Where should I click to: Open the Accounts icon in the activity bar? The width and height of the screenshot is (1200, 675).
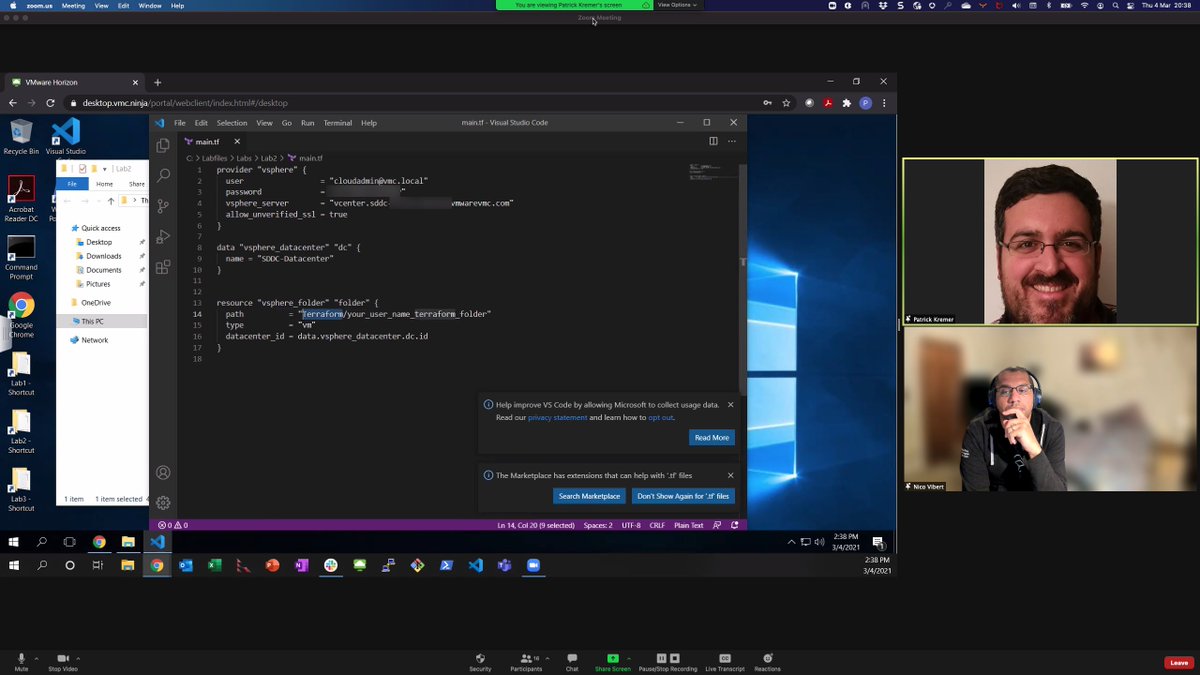coord(163,472)
